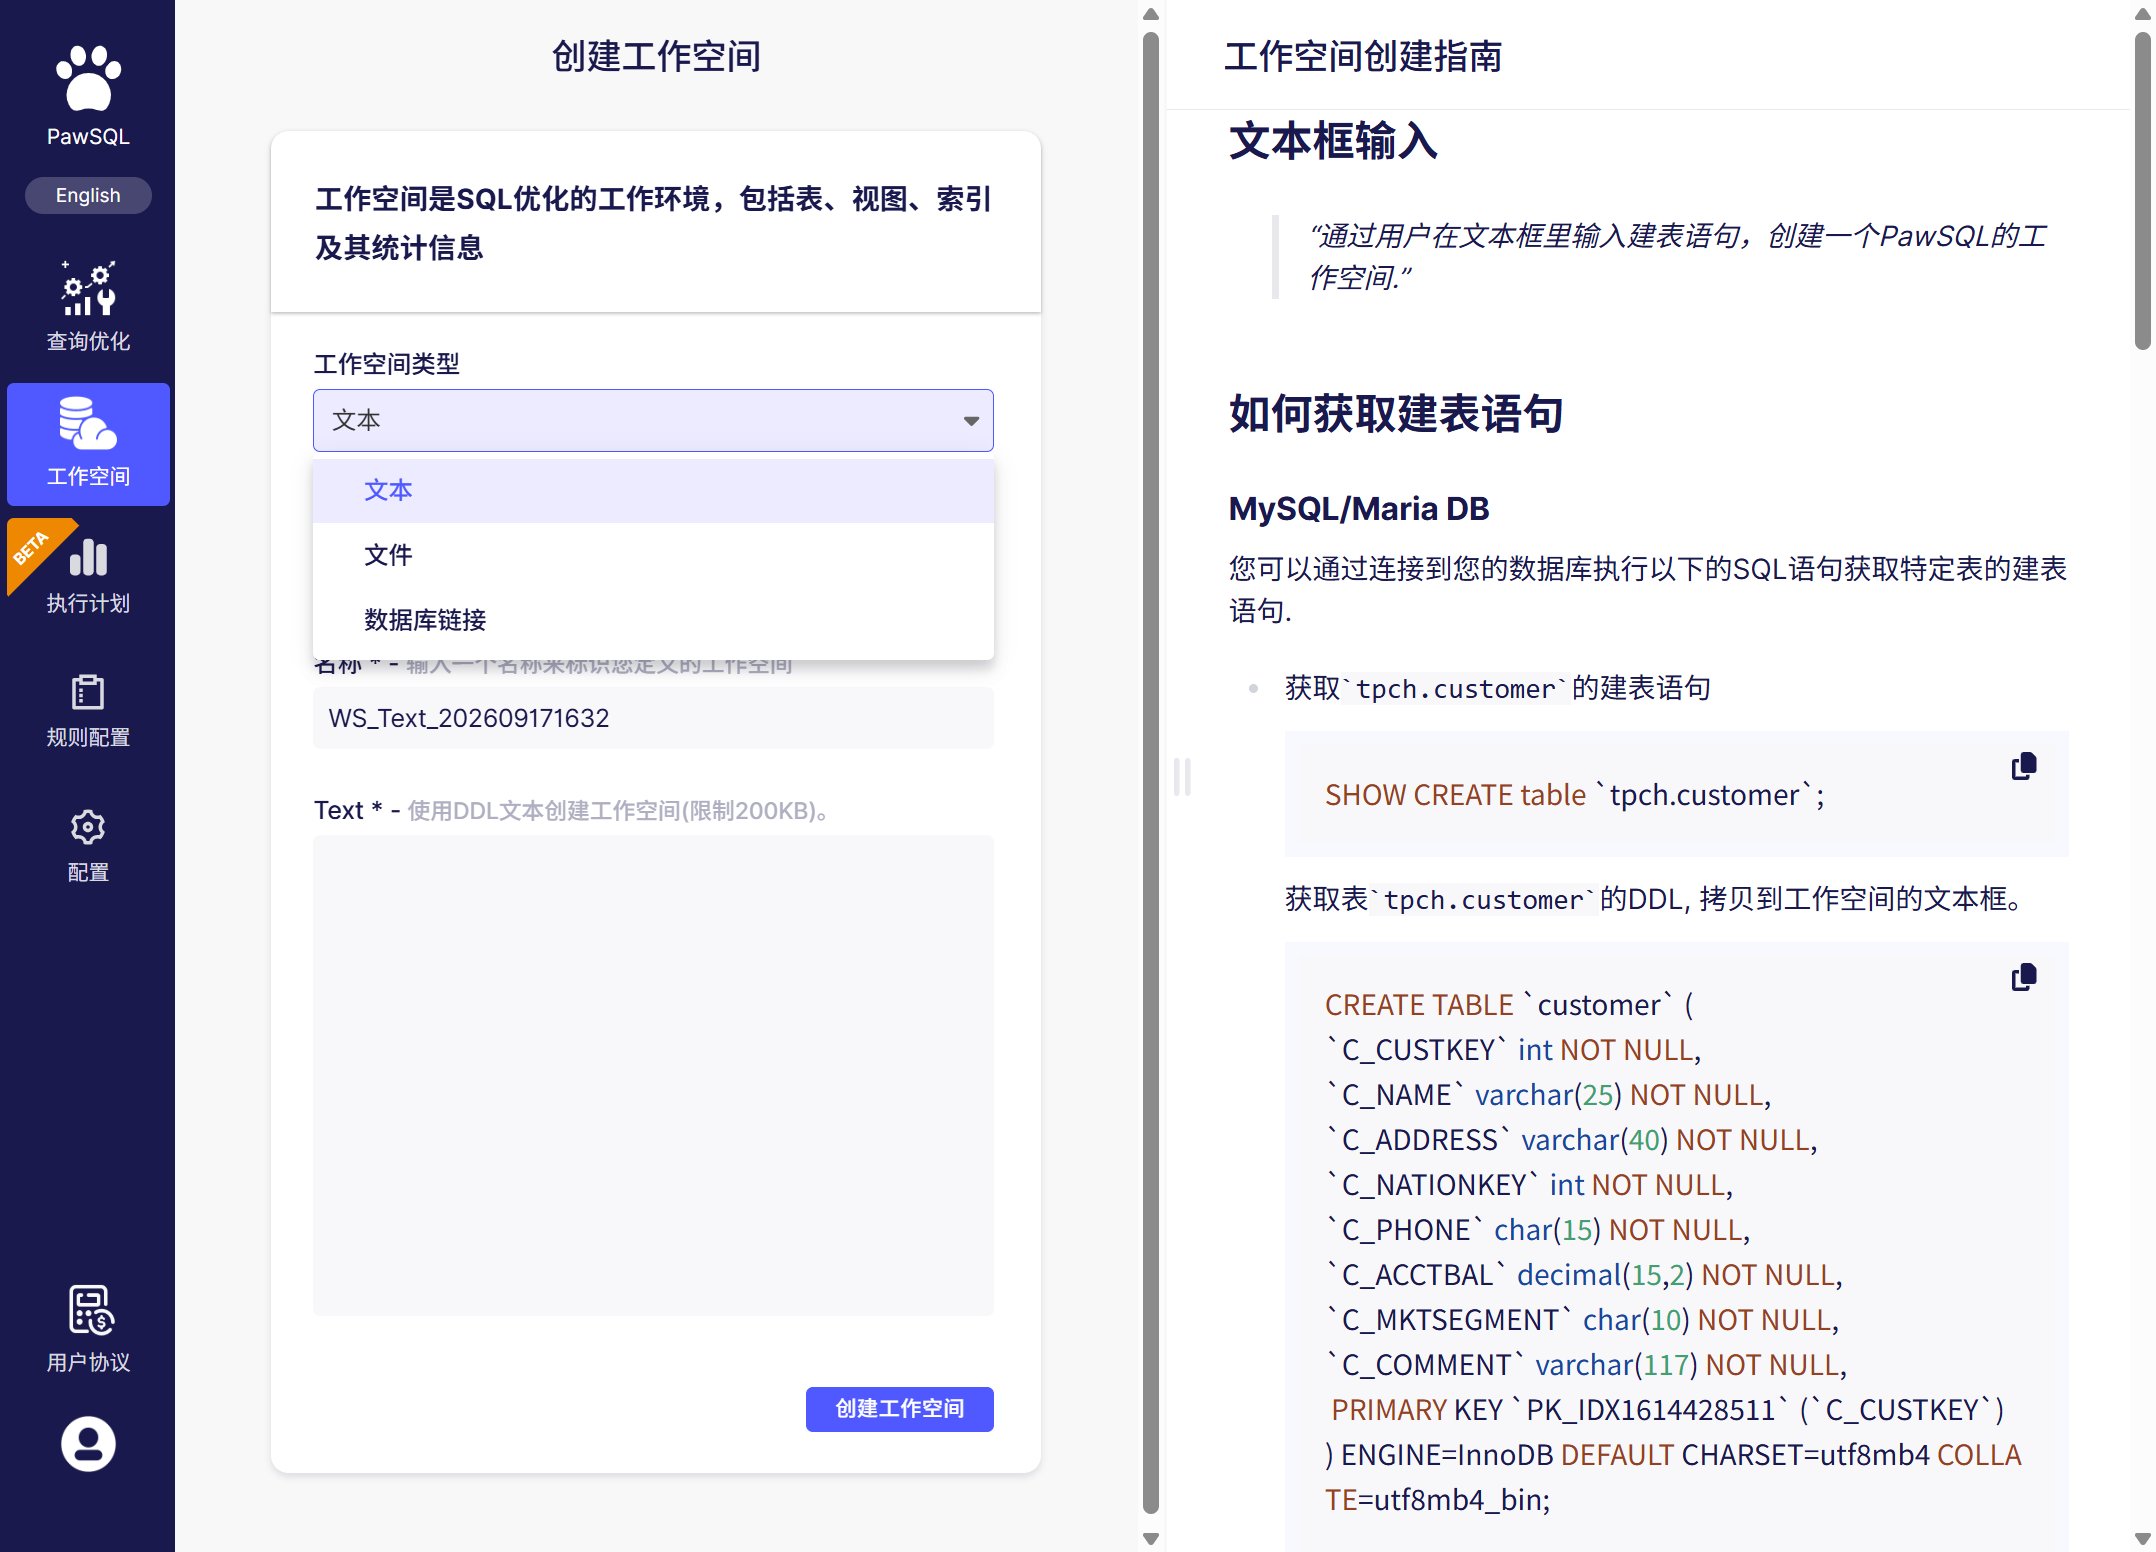Click the 创建工作空间 button
Image resolution: width=2156 pixels, height=1552 pixels.
tap(899, 1408)
